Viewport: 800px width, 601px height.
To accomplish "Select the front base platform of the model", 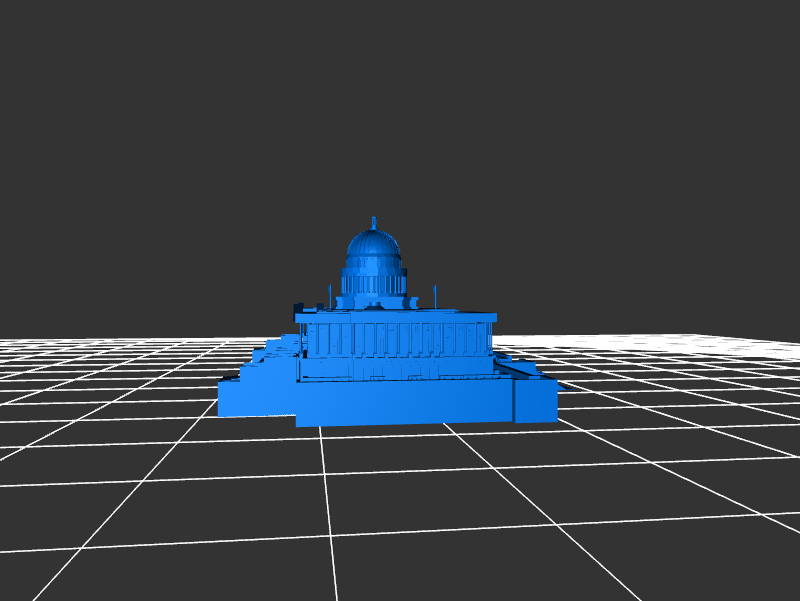I will 400,405.
